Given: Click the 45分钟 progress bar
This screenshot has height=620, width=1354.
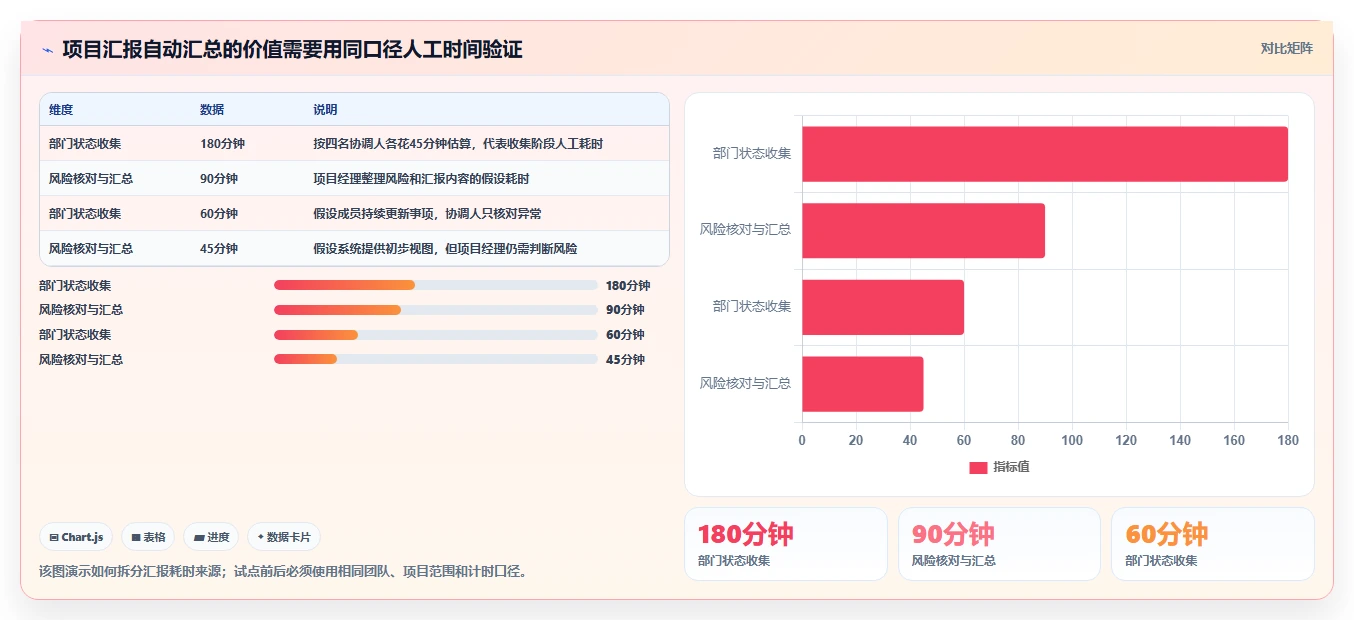Looking at the screenshot, I should [436, 359].
